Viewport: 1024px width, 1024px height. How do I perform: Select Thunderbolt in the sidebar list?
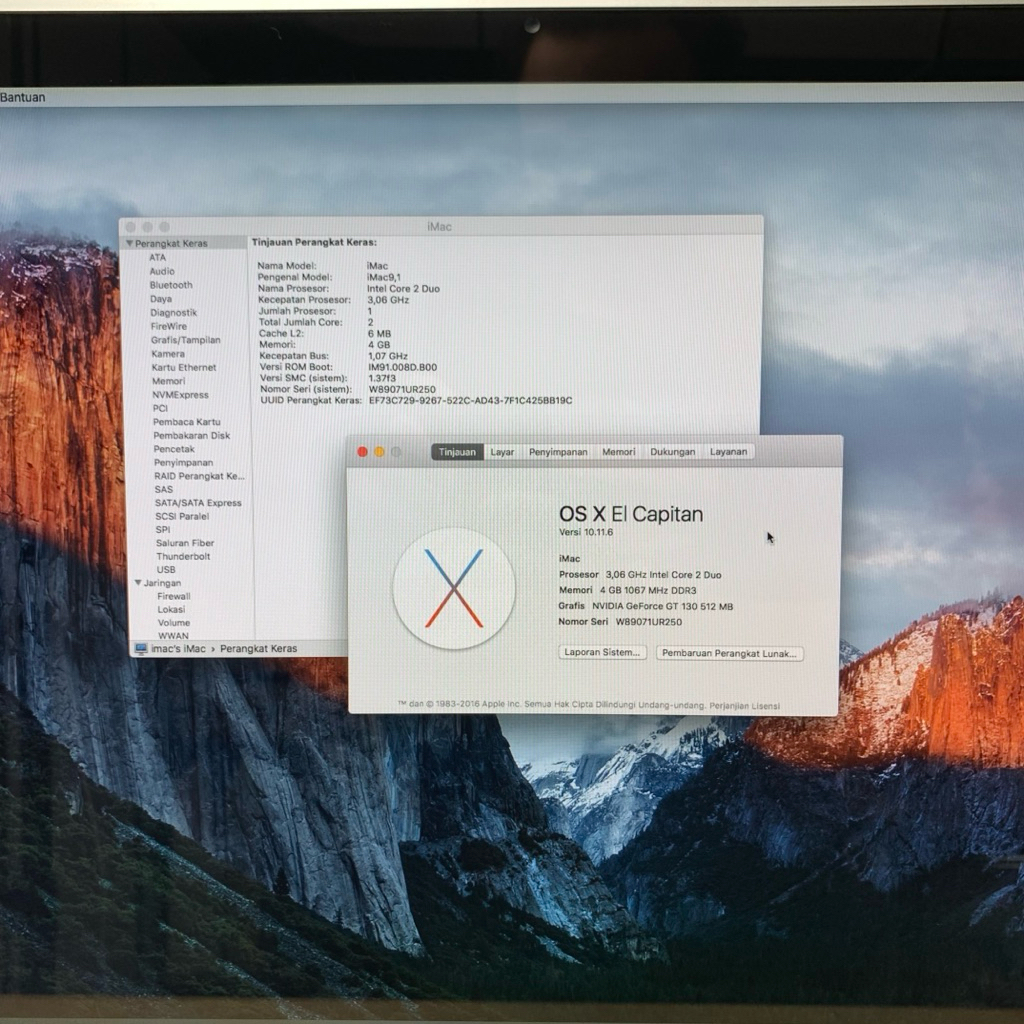(x=184, y=556)
